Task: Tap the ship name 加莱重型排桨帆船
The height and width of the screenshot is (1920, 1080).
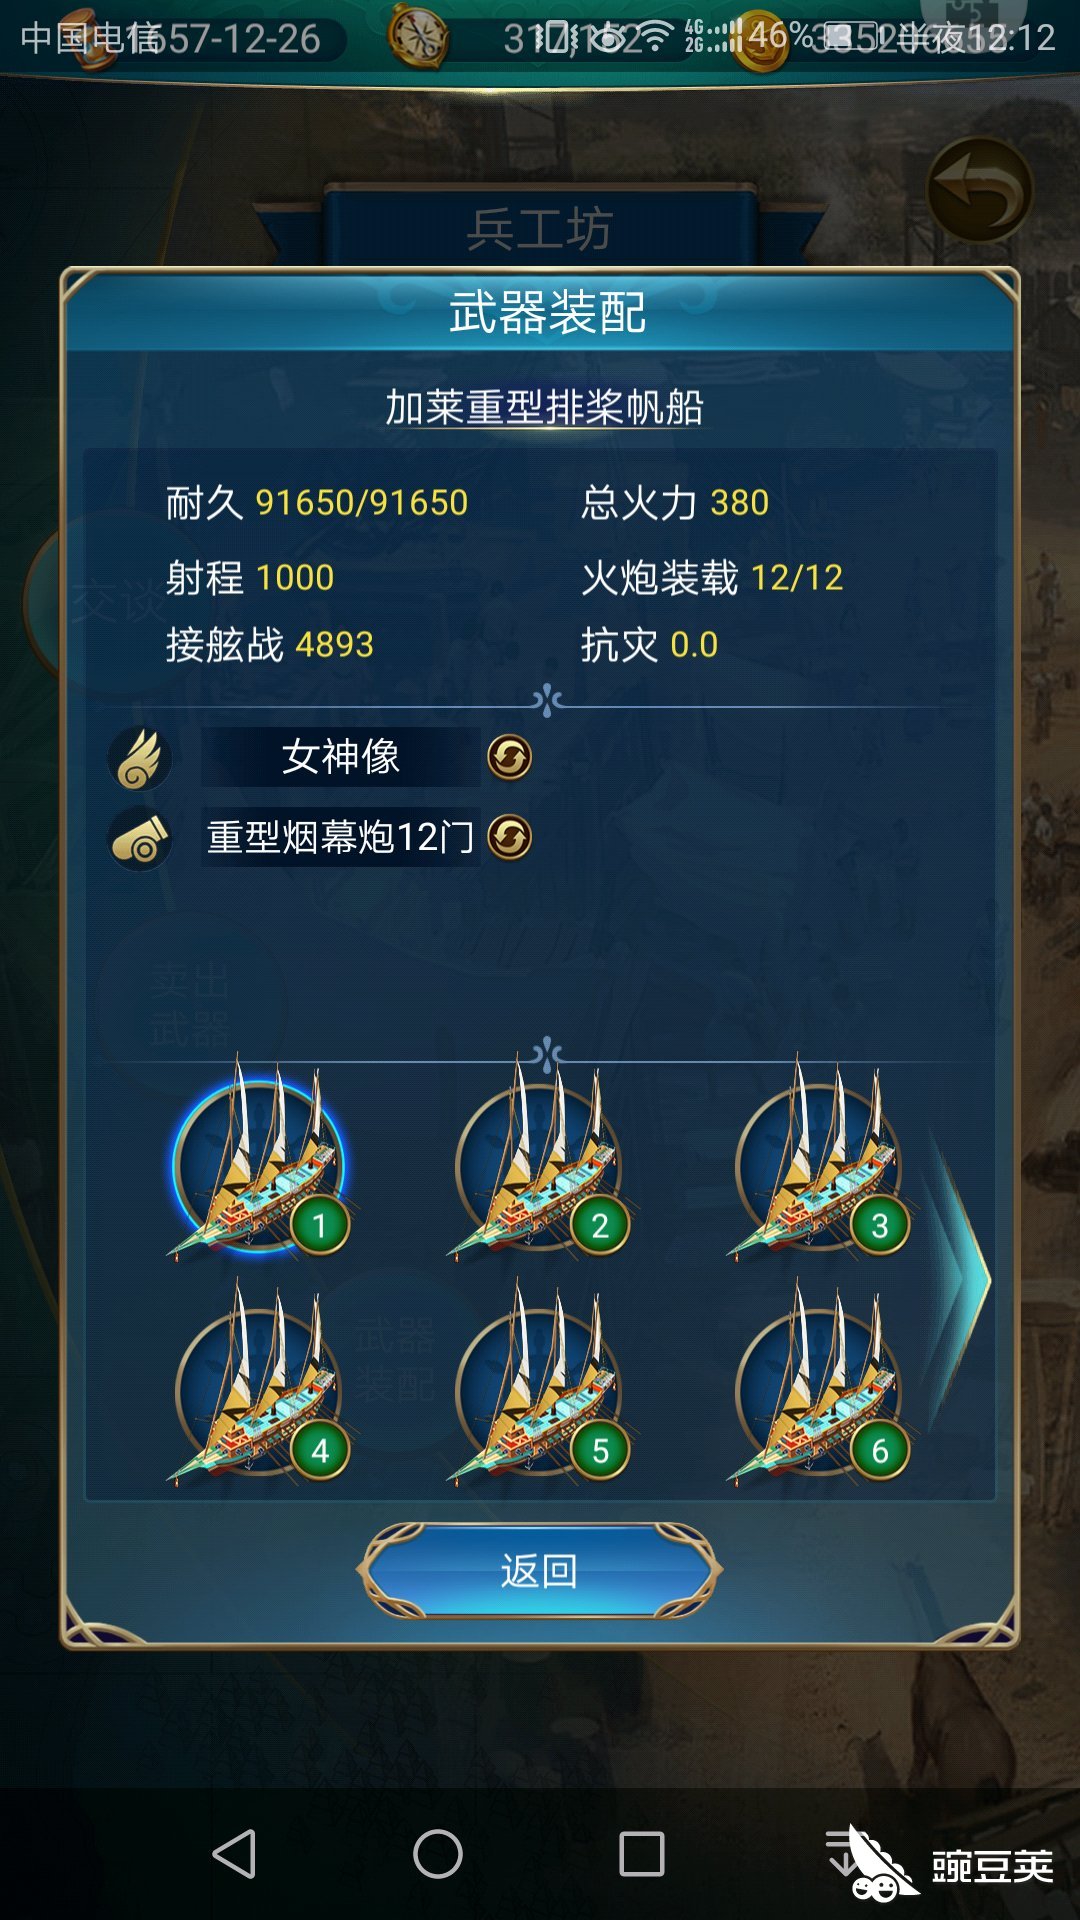Action: [x=545, y=407]
